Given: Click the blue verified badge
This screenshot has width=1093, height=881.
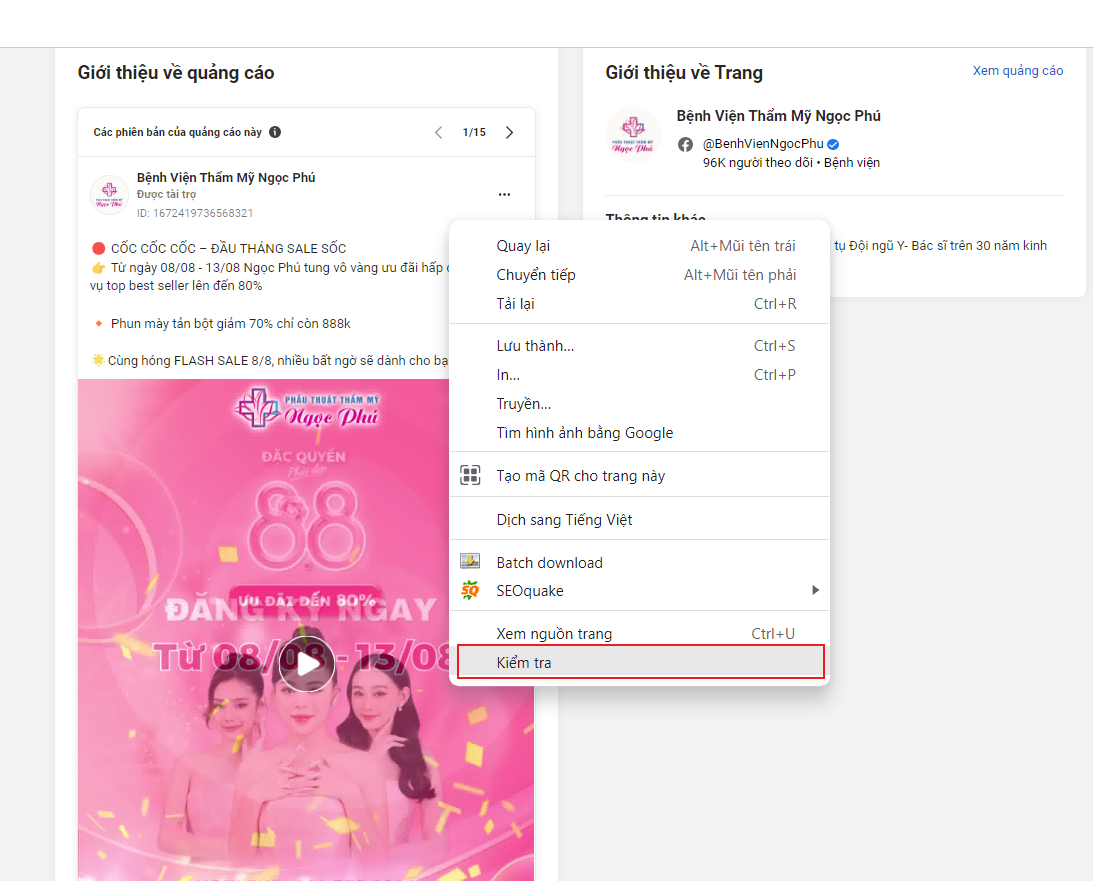Looking at the screenshot, I should click(x=833, y=144).
